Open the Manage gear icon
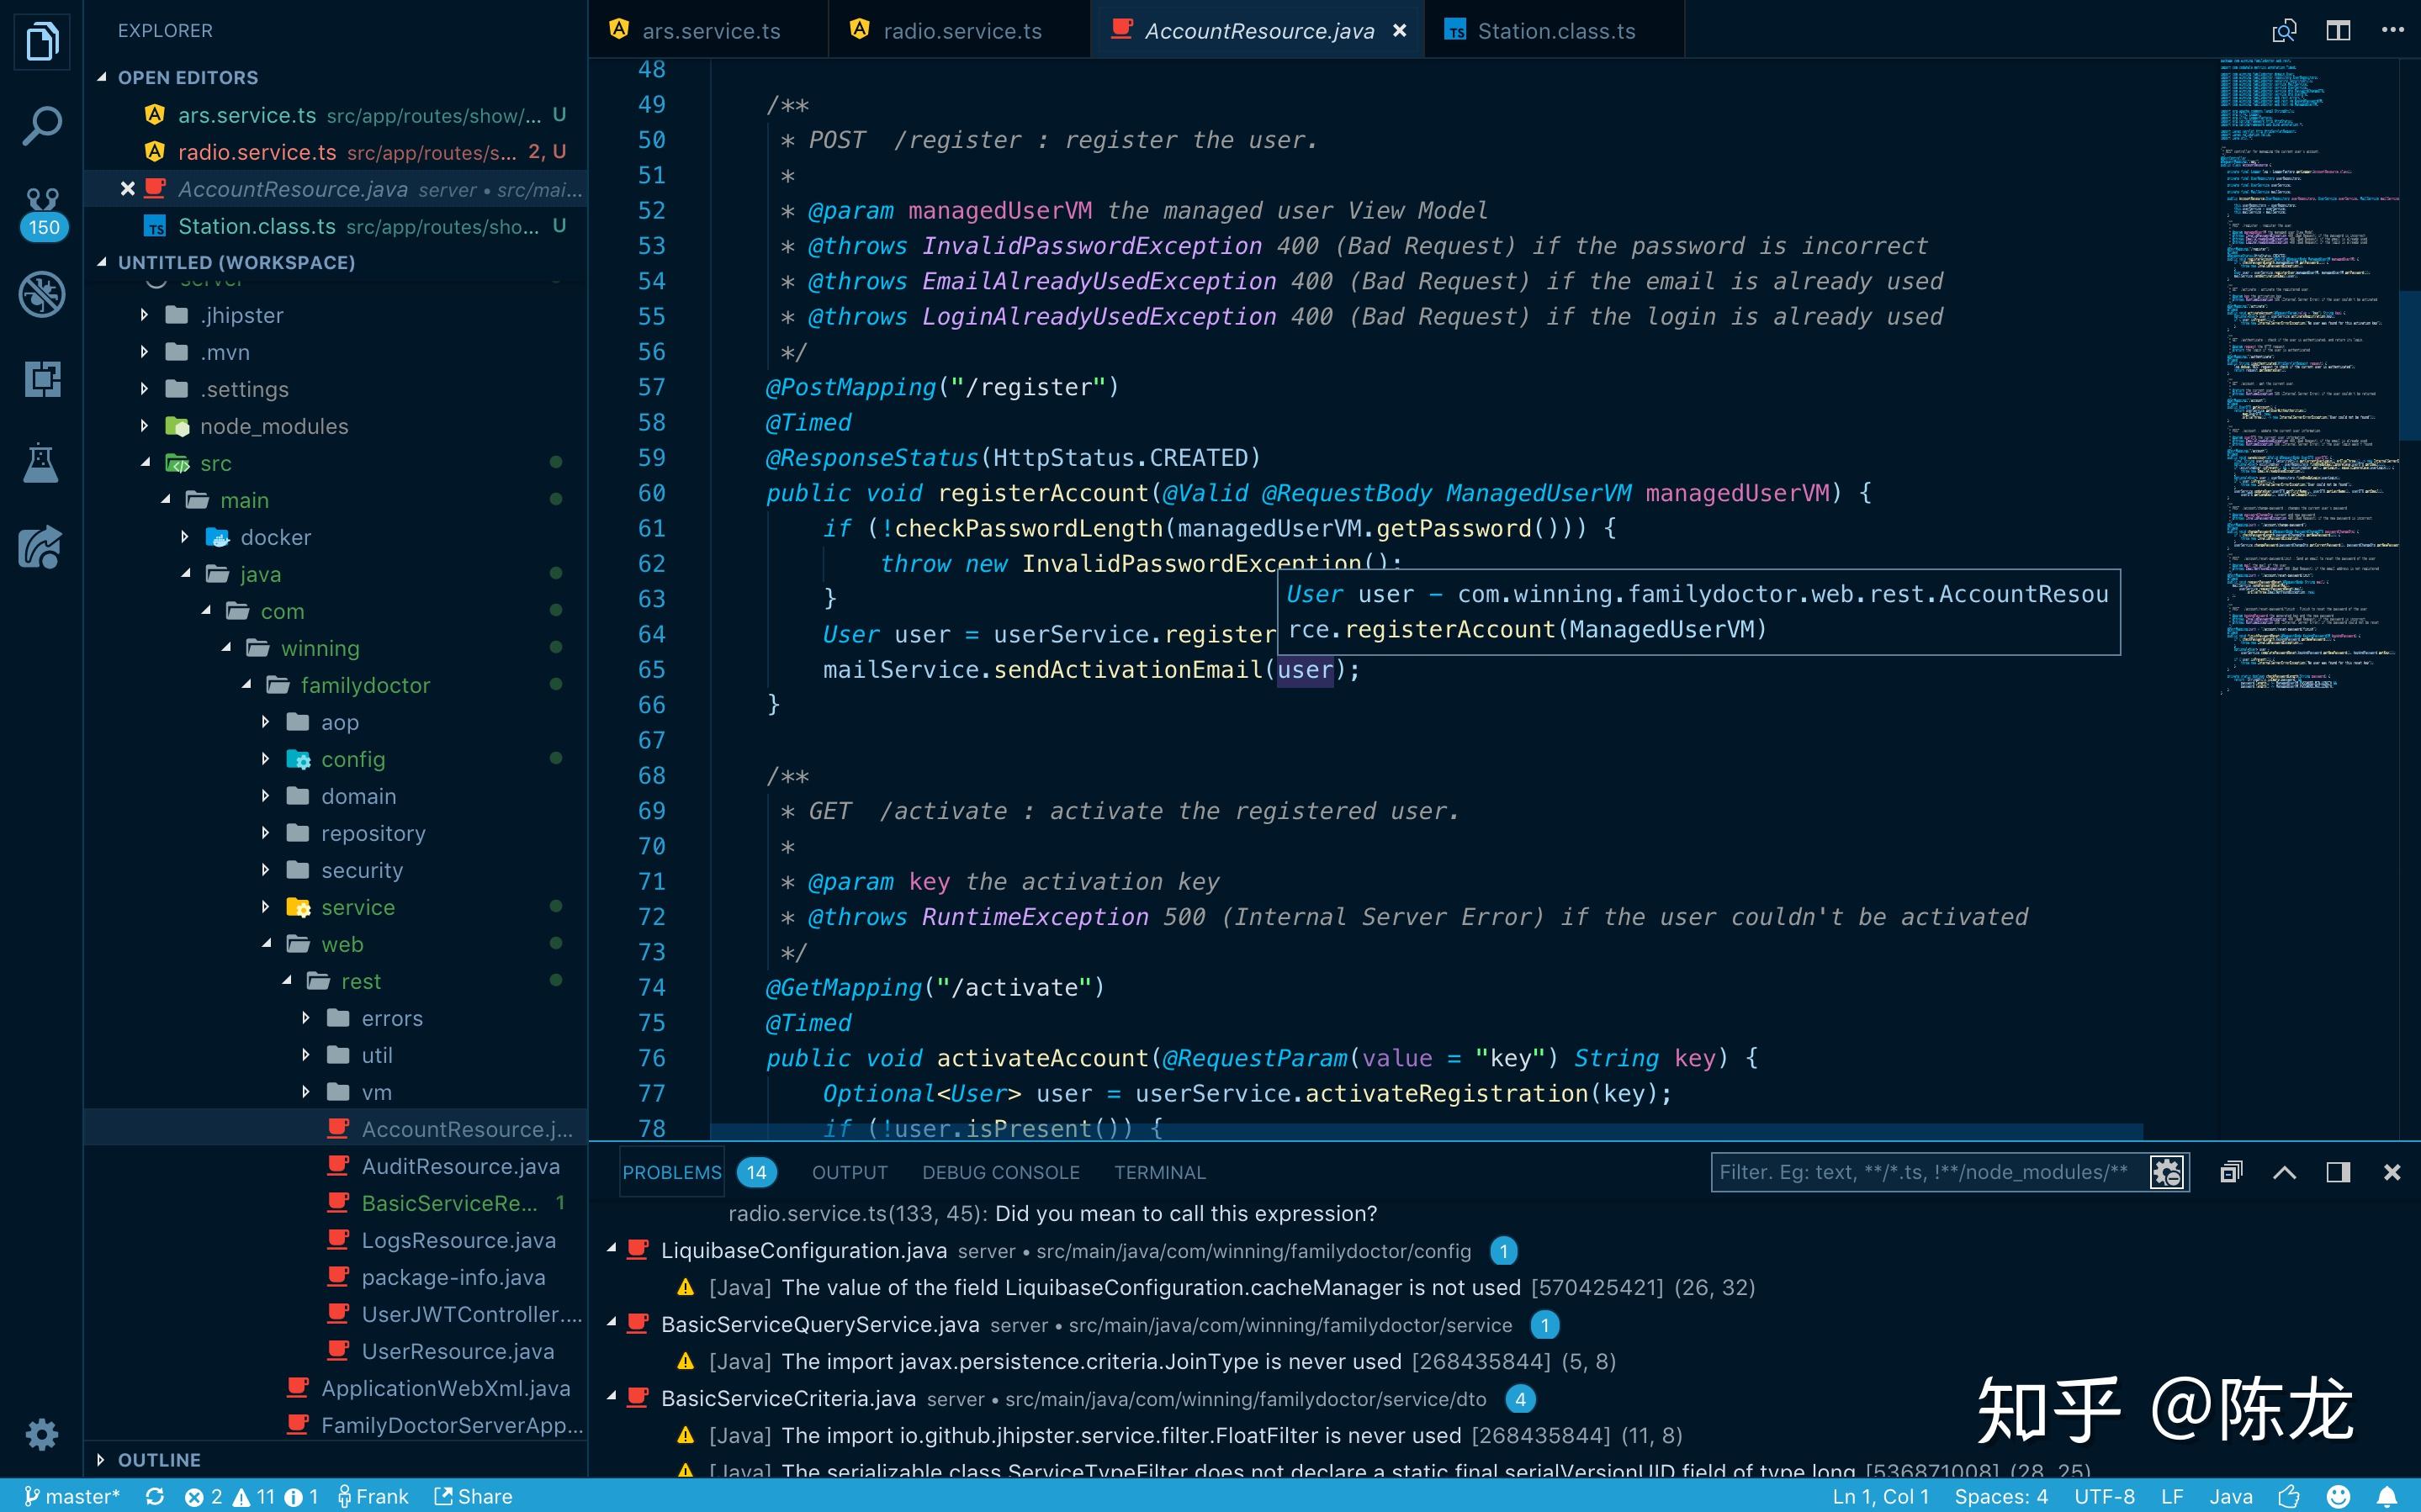 [41, 1434]
